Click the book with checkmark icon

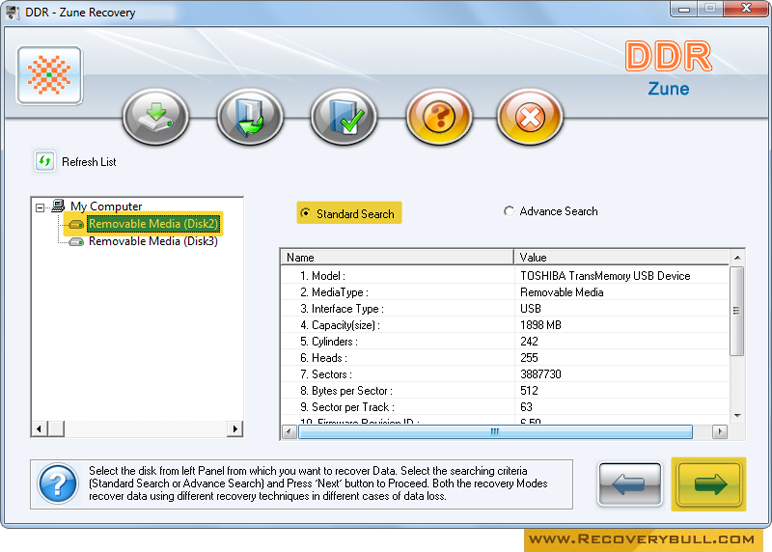(344, 117)
